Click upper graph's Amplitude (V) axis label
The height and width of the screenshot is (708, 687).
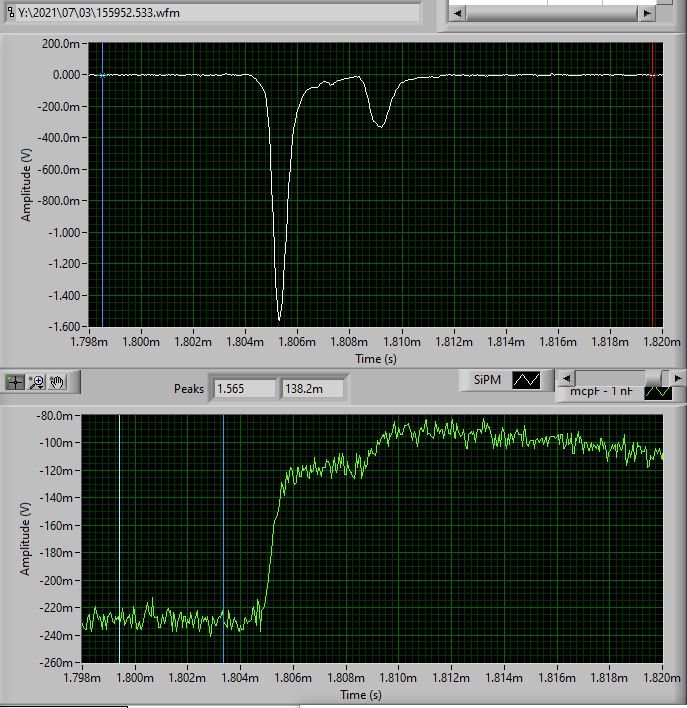point(26,185)
